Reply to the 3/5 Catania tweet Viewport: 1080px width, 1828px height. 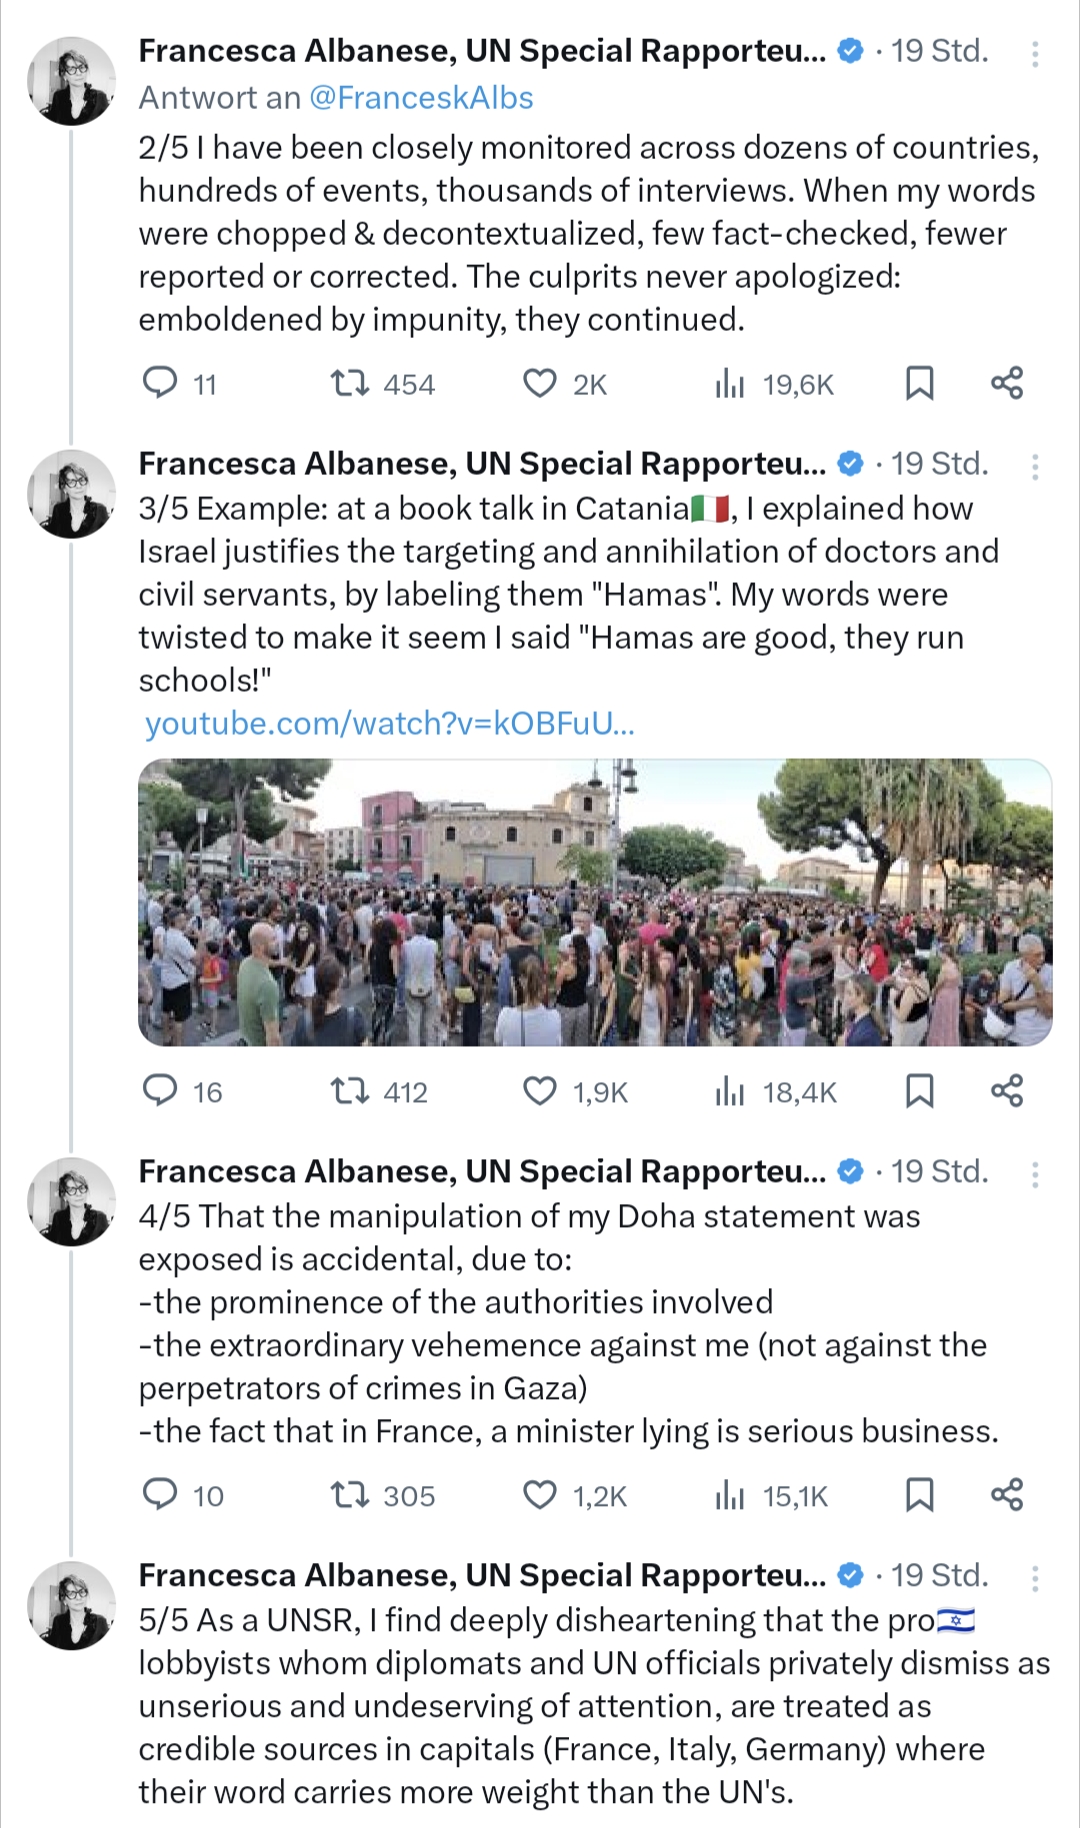pyautogui.click(x=160, y=1090)
